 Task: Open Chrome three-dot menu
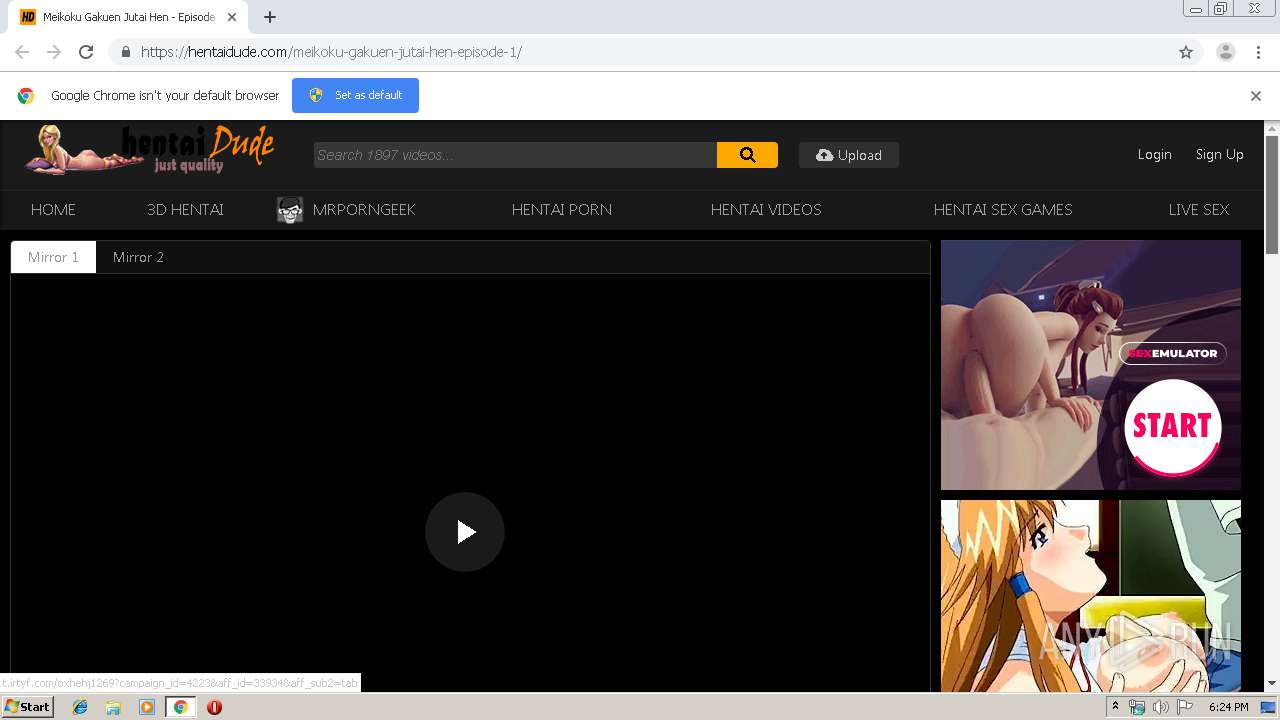tap(1258, 52)
